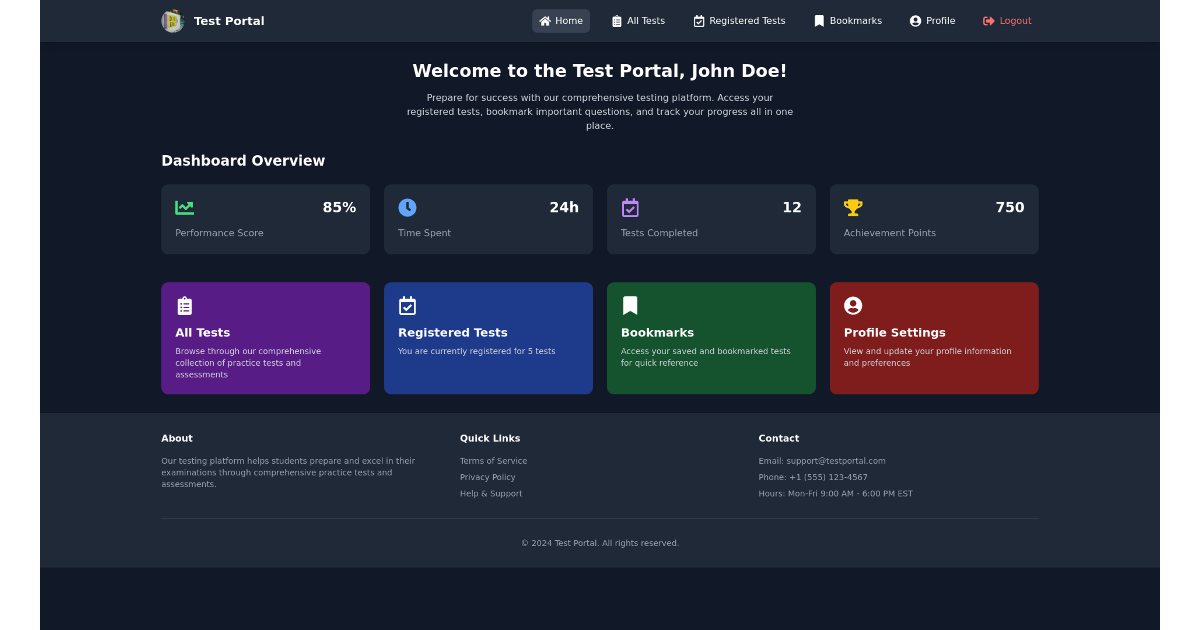Screen dimensions: 1200x630
Task: Open the Terms of Service link
Action: tap(493, 461)
